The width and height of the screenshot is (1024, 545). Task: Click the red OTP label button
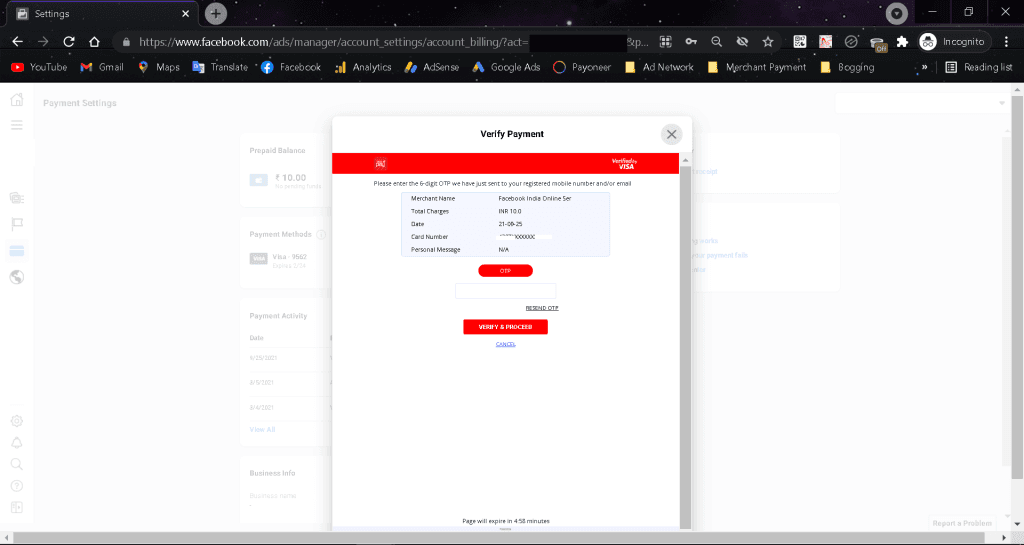(x=505, y=271)
